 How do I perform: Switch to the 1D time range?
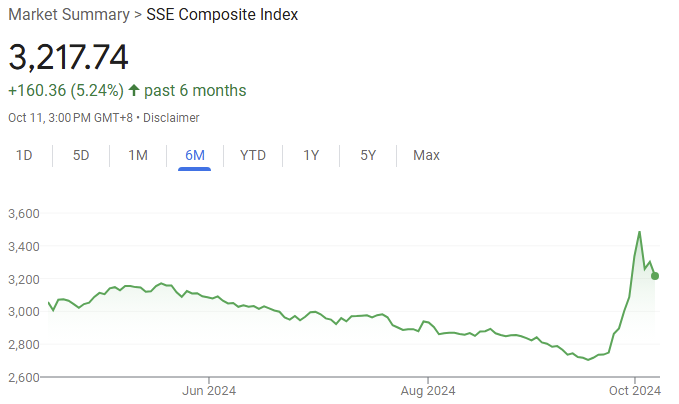point(25,155)
